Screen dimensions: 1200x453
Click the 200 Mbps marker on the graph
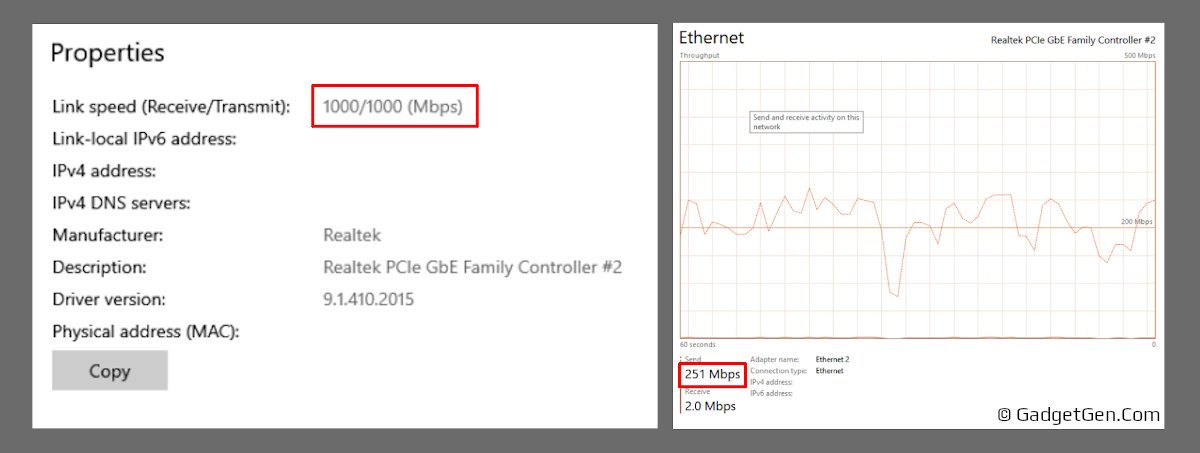point(1135,221)
